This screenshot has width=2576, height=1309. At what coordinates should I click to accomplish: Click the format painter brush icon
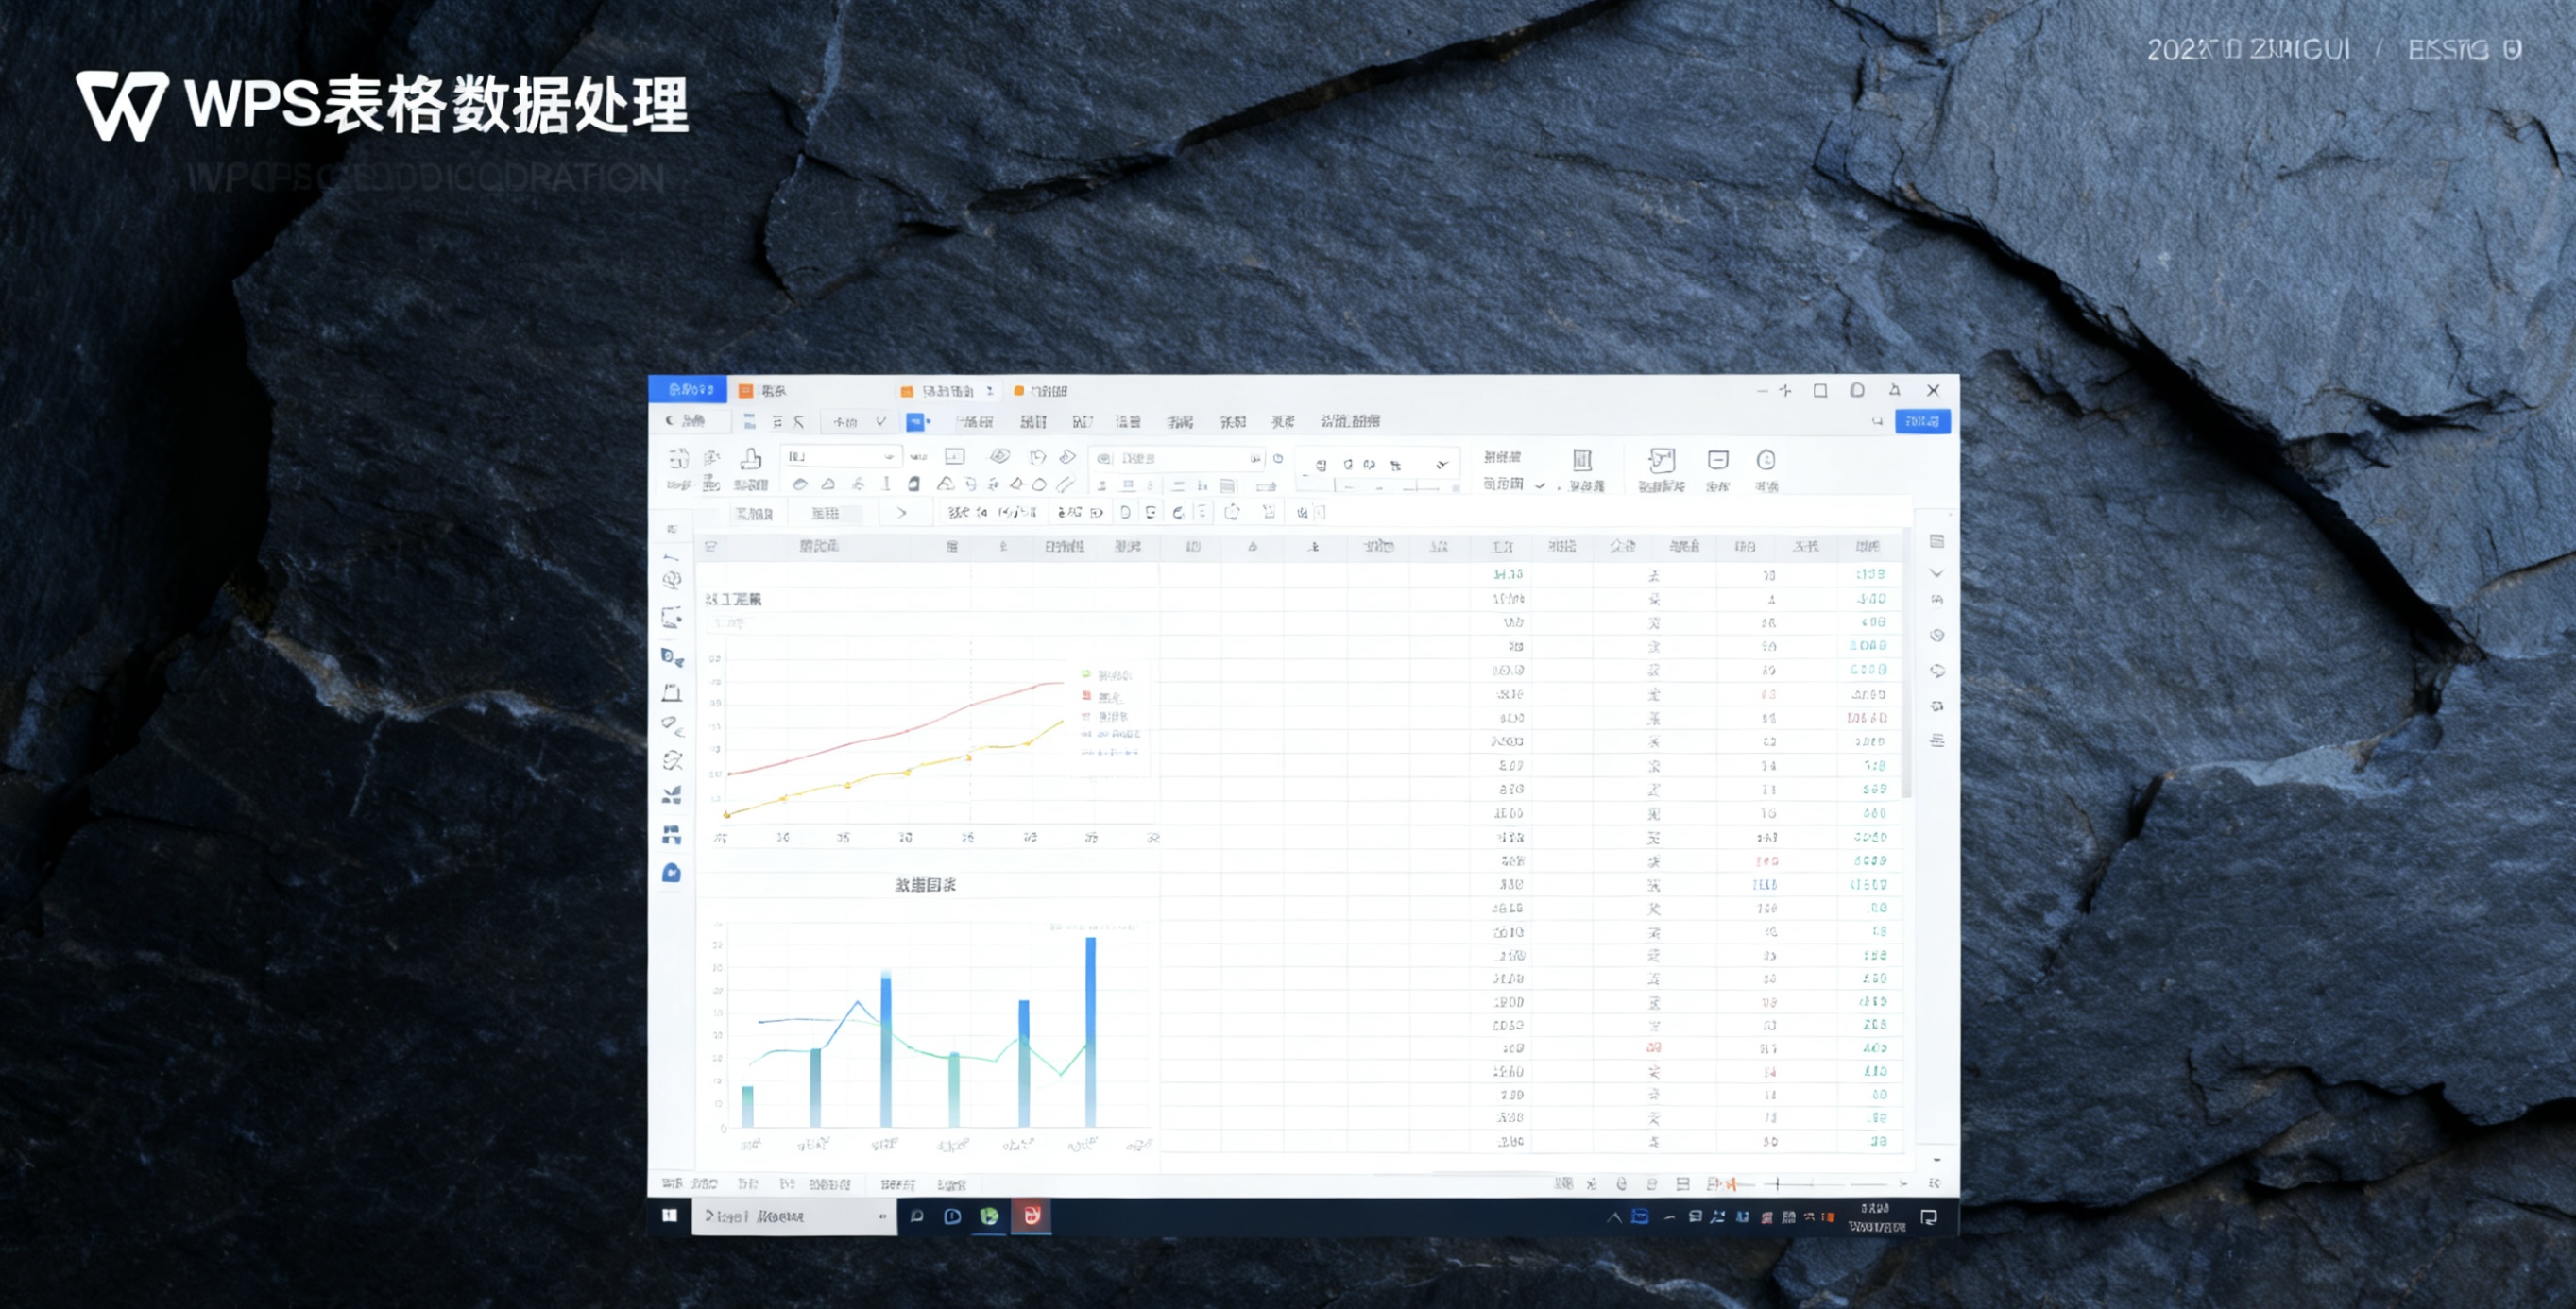(x=750, y=459)
